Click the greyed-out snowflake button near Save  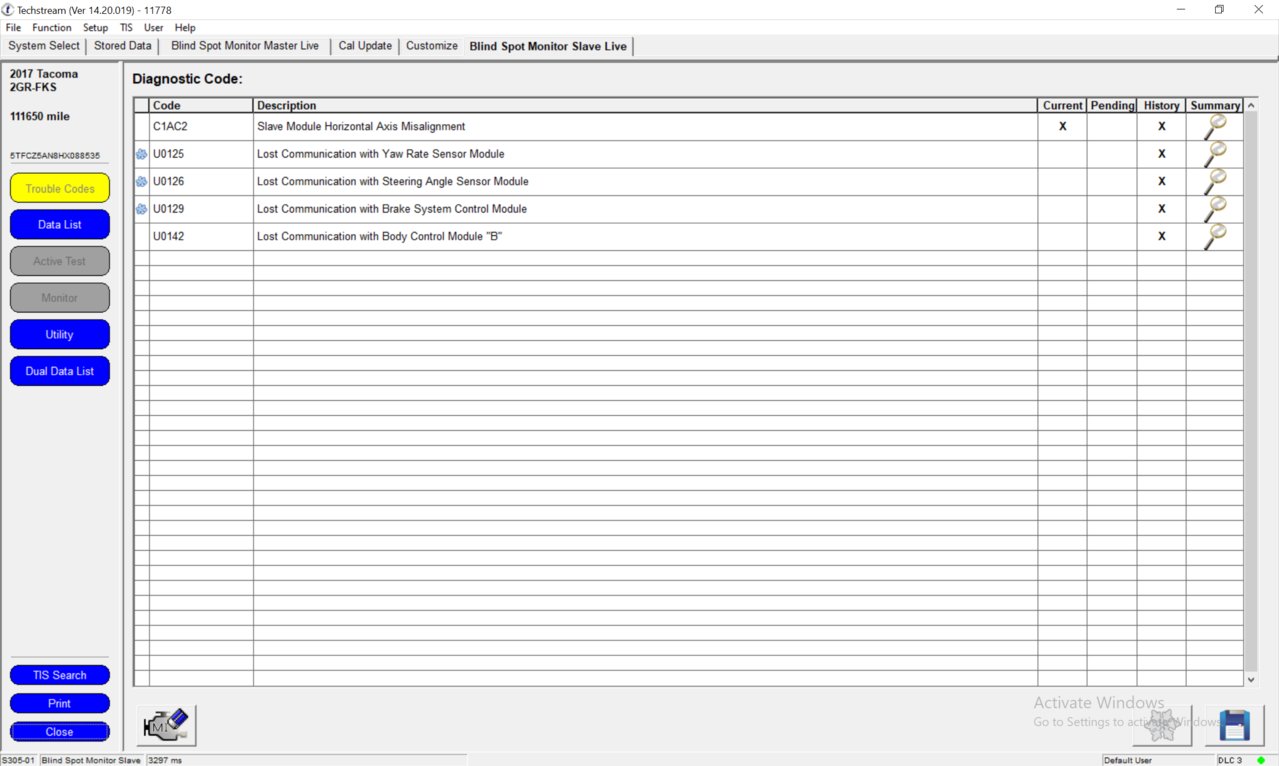point(1162,725)
